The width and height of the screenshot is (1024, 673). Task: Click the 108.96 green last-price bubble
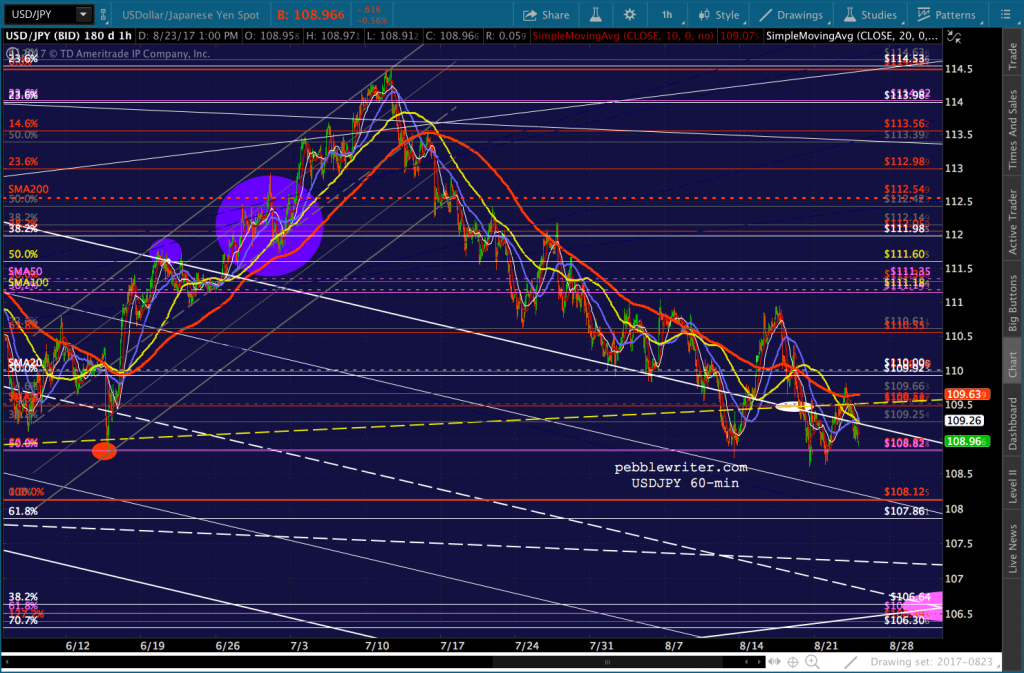click(x=967, y=441)
